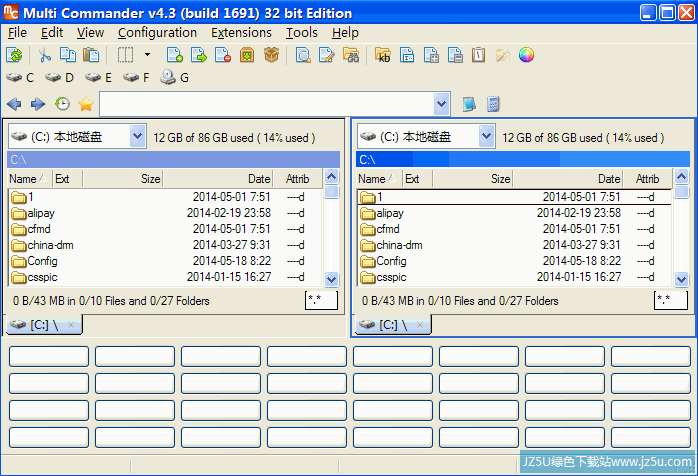Click the select-all files grid icon

tap(431, 55)
